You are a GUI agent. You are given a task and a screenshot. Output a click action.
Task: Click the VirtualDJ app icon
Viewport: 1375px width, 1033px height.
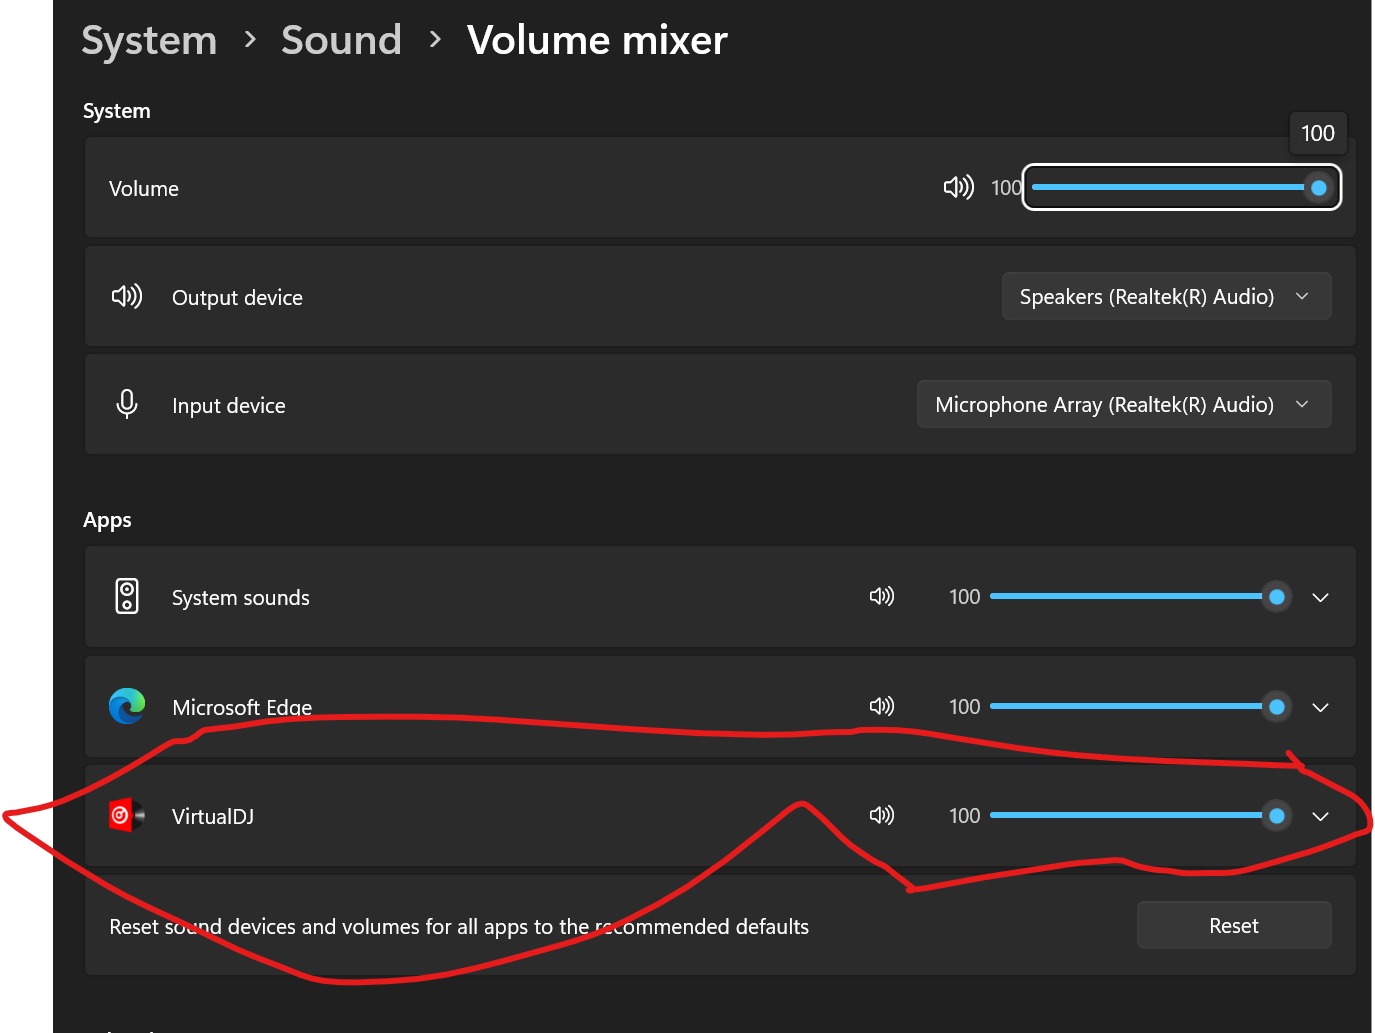pos(126,815)
